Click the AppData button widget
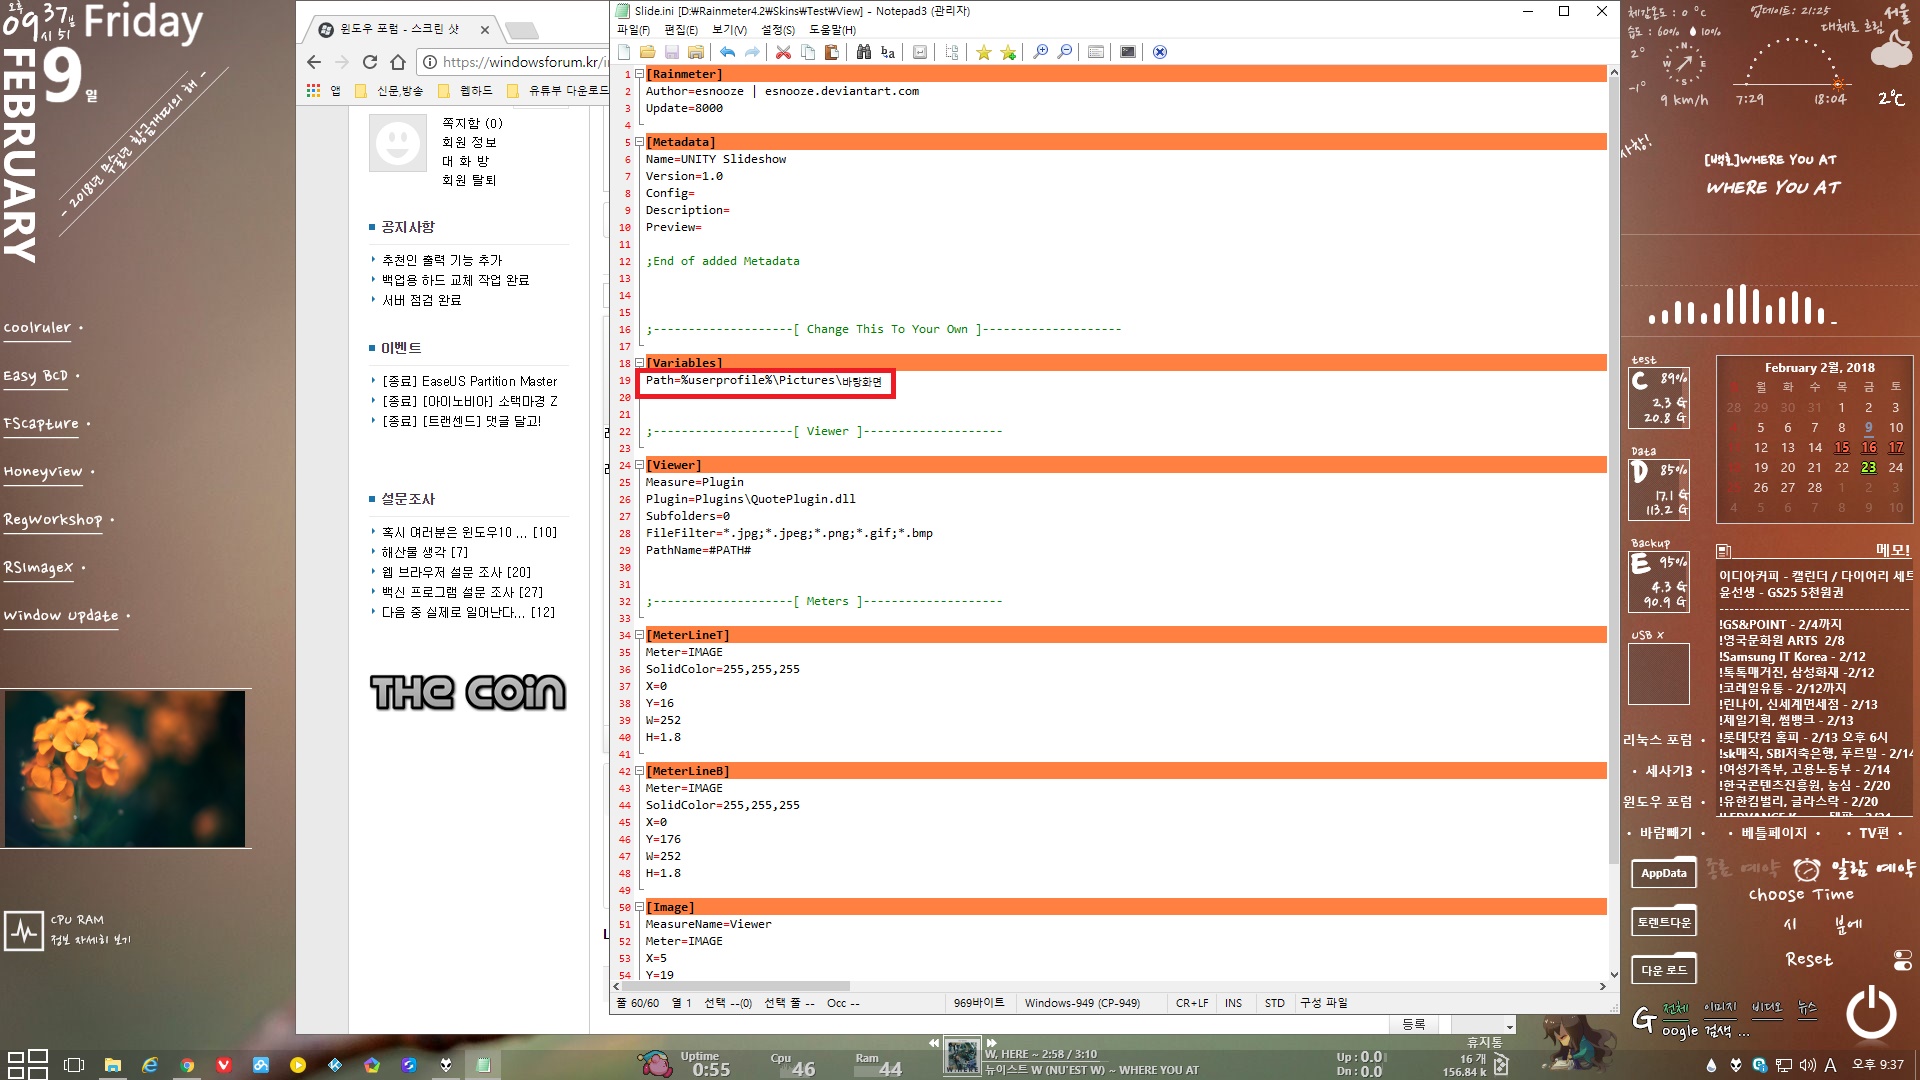1920x1080 pixels. click(1664, 873)
